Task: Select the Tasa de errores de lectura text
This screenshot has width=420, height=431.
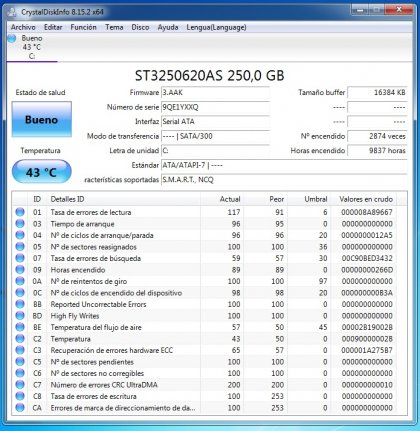Action: point(91,212)
